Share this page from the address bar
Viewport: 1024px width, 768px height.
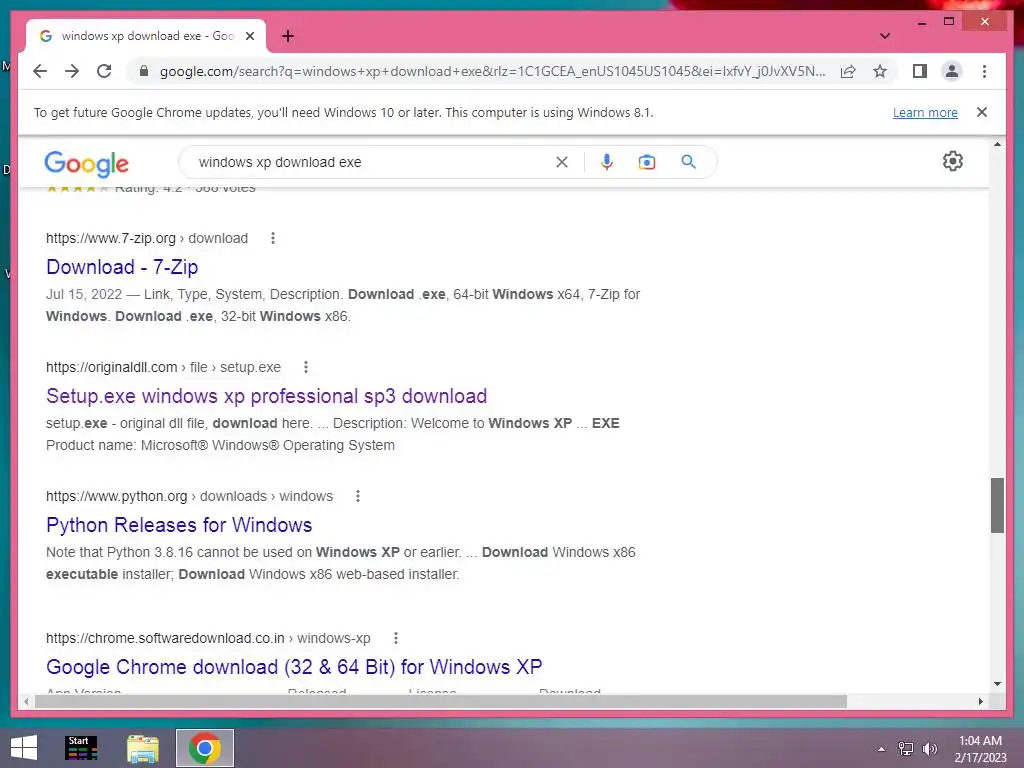848,71
